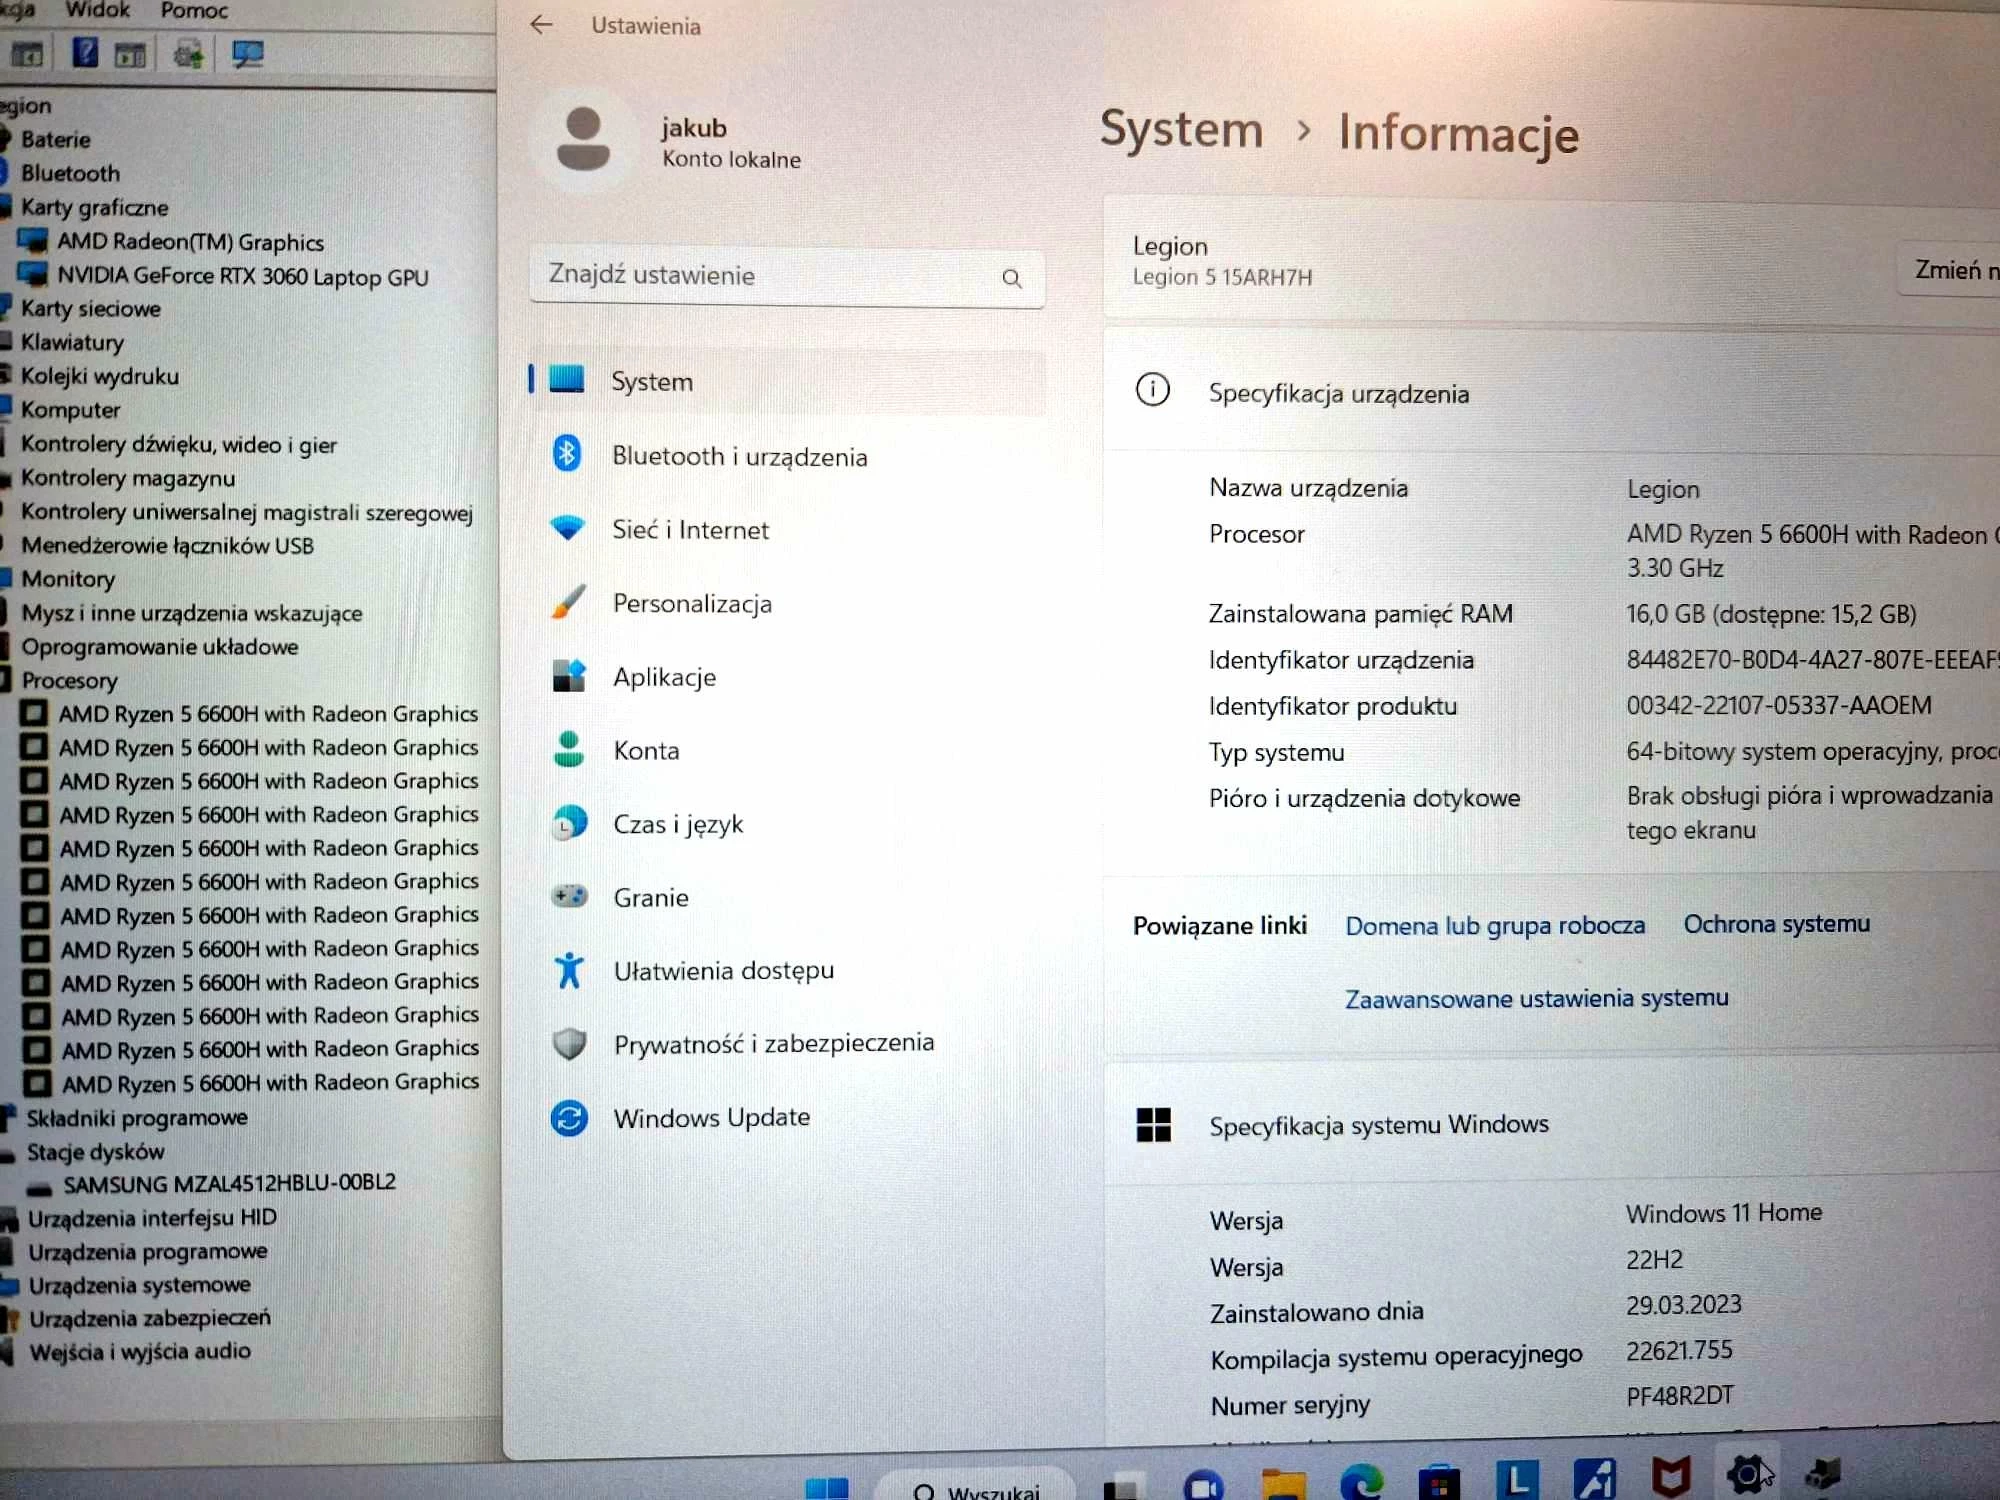Click the blue Help toolbar icon in Device Manager
The height and width of the screenshot is (1500, 2000).
click(85, 53)
